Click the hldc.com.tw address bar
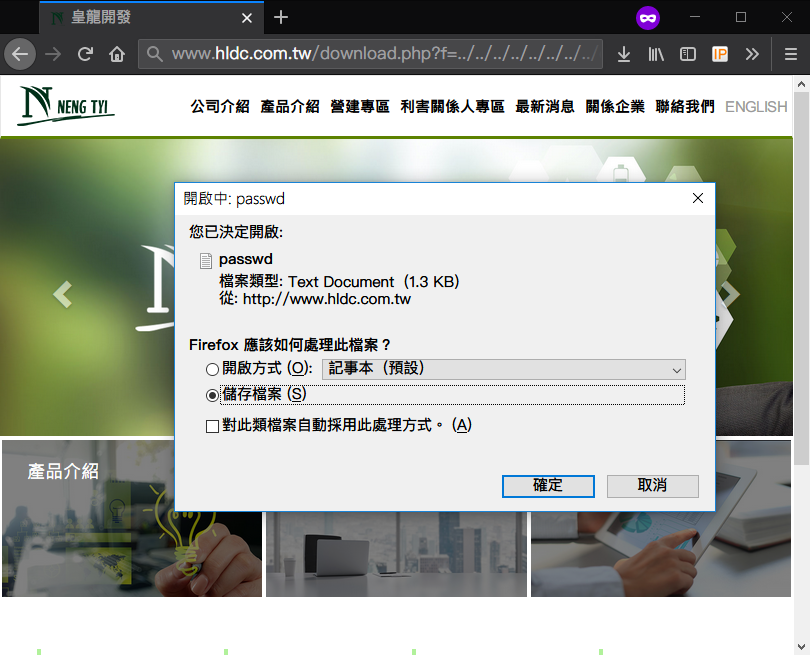 click(x=370, y=54)
